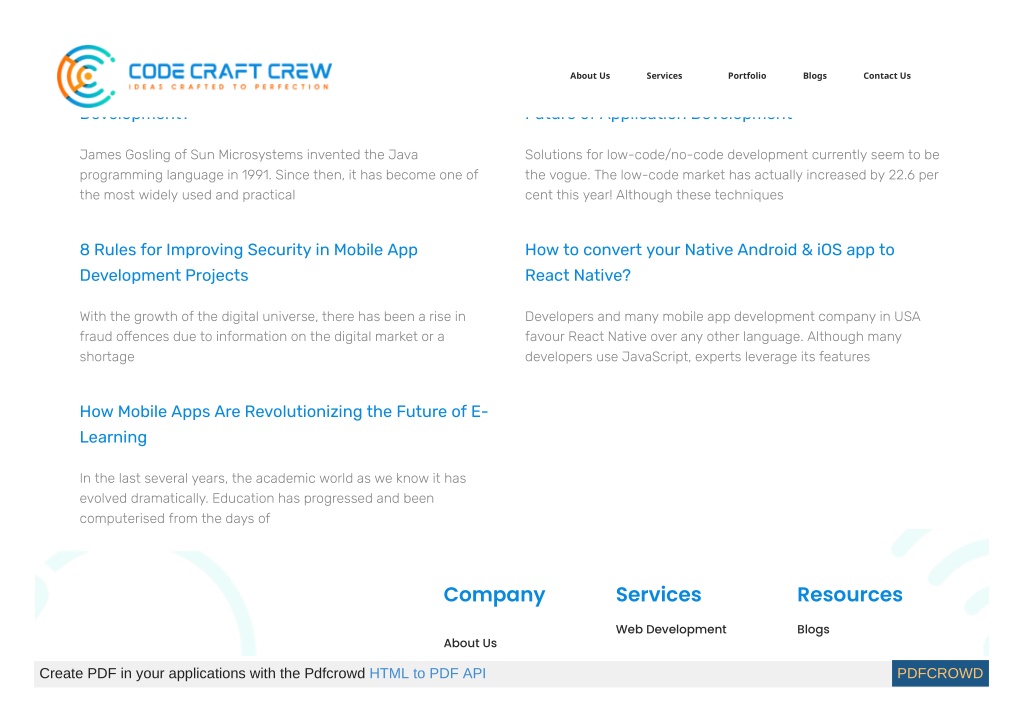Open 'How to convert your Native Android & iOS app' article
This screenshot has width=1023, height=724.
[710, 262]
